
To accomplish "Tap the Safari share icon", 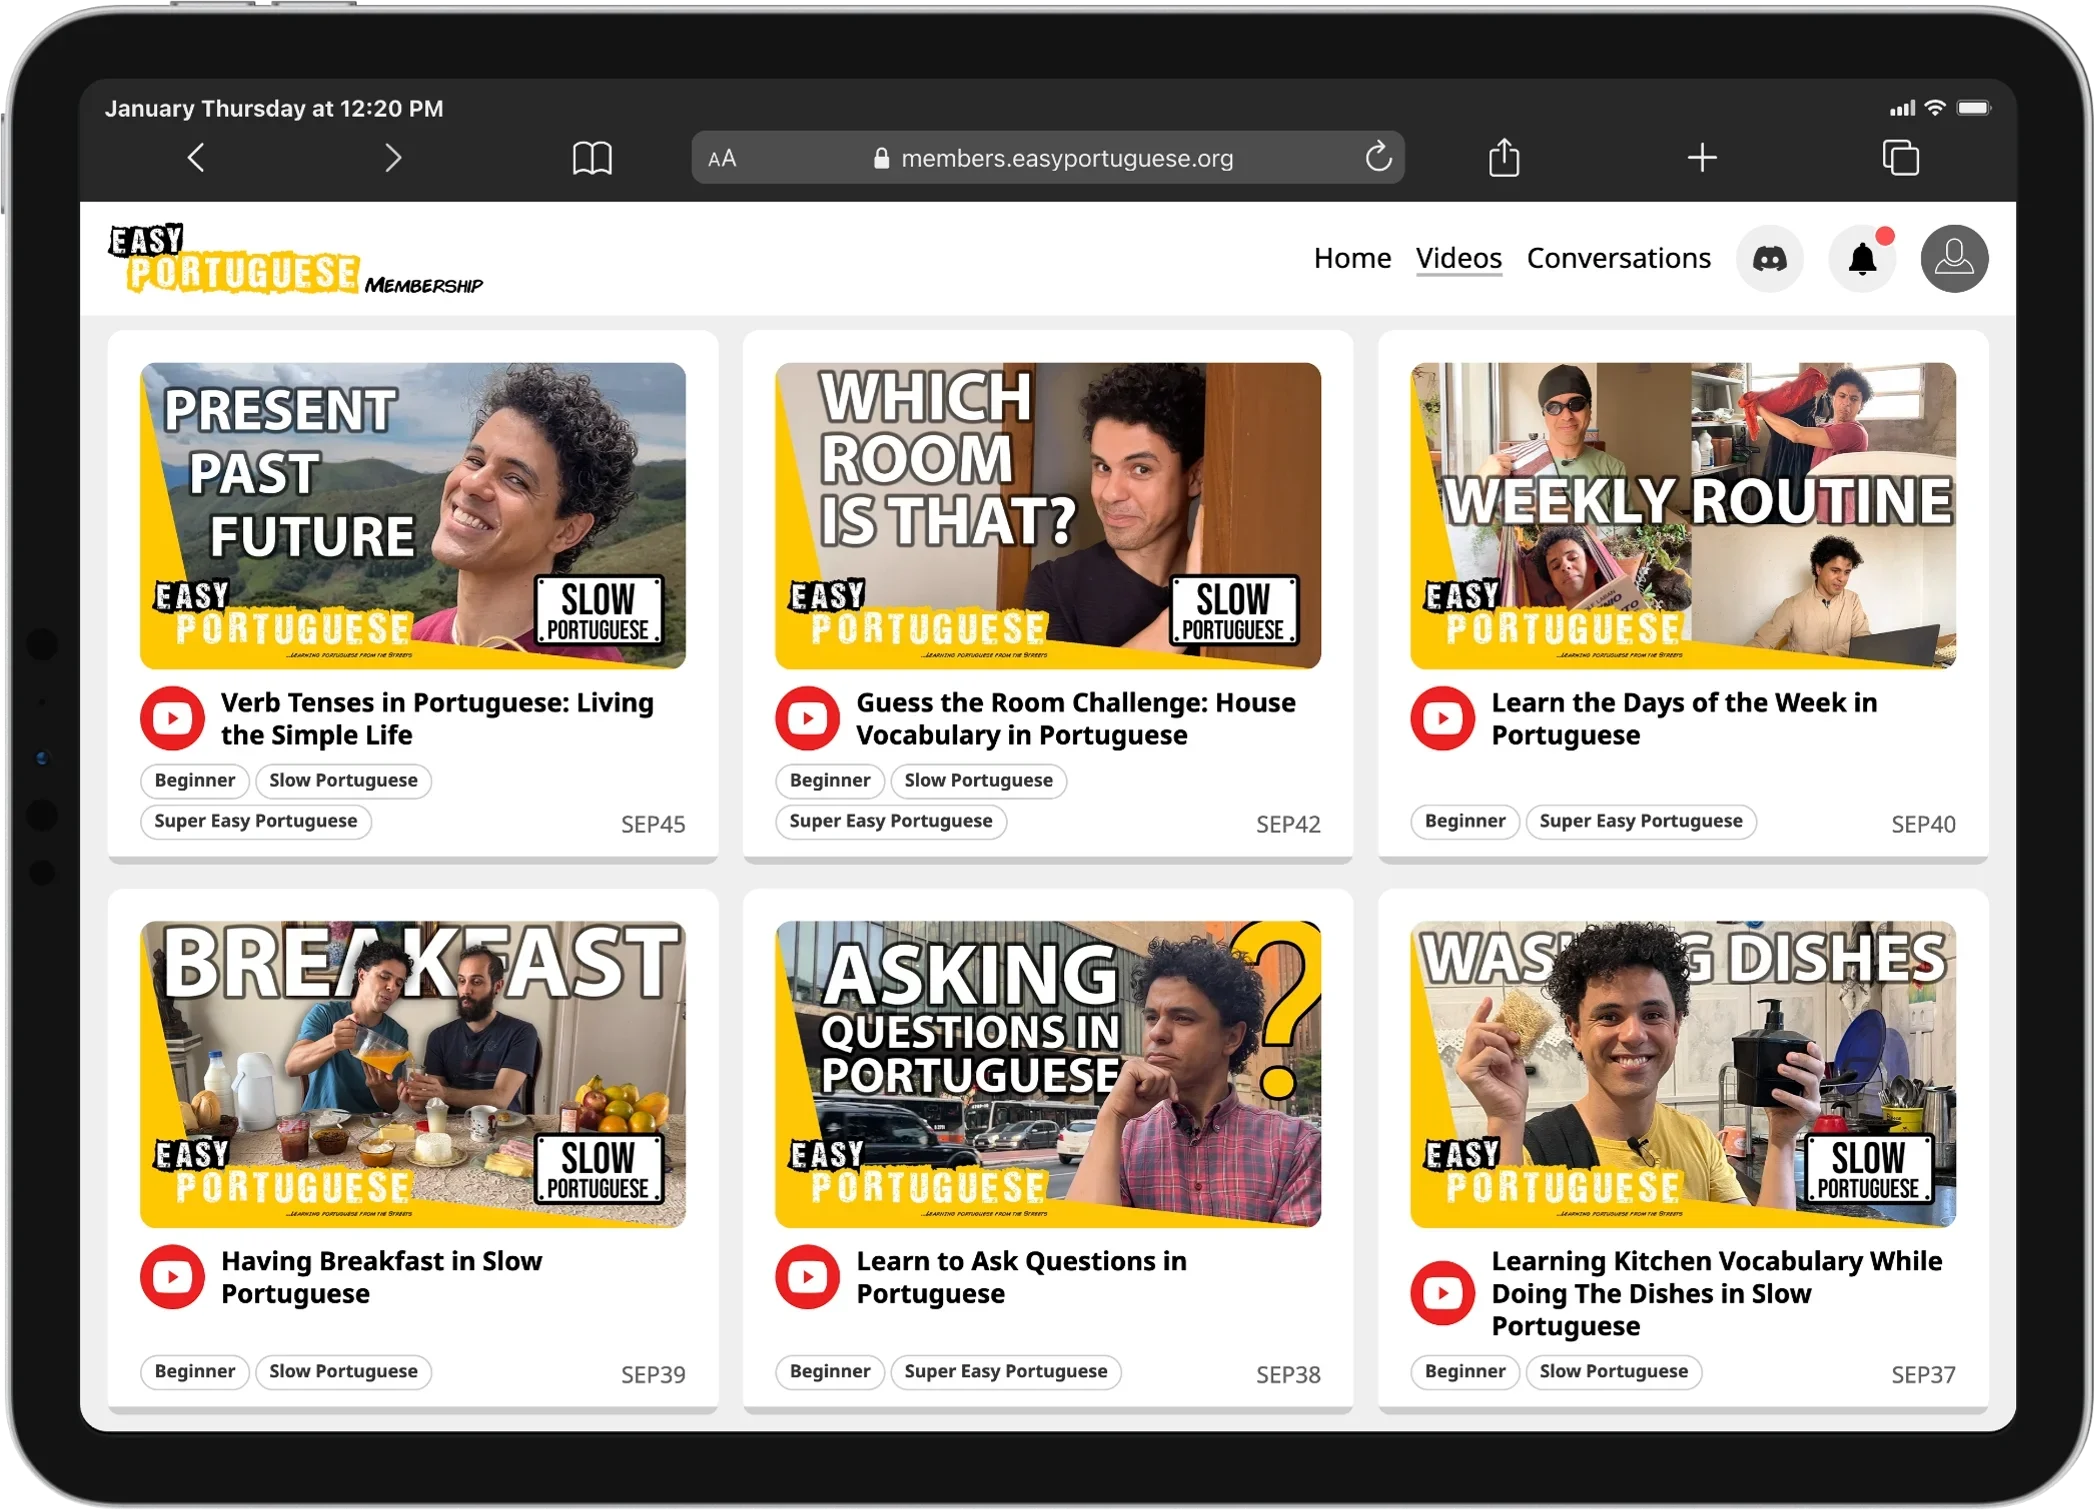I will click(x=1503, y=158).
